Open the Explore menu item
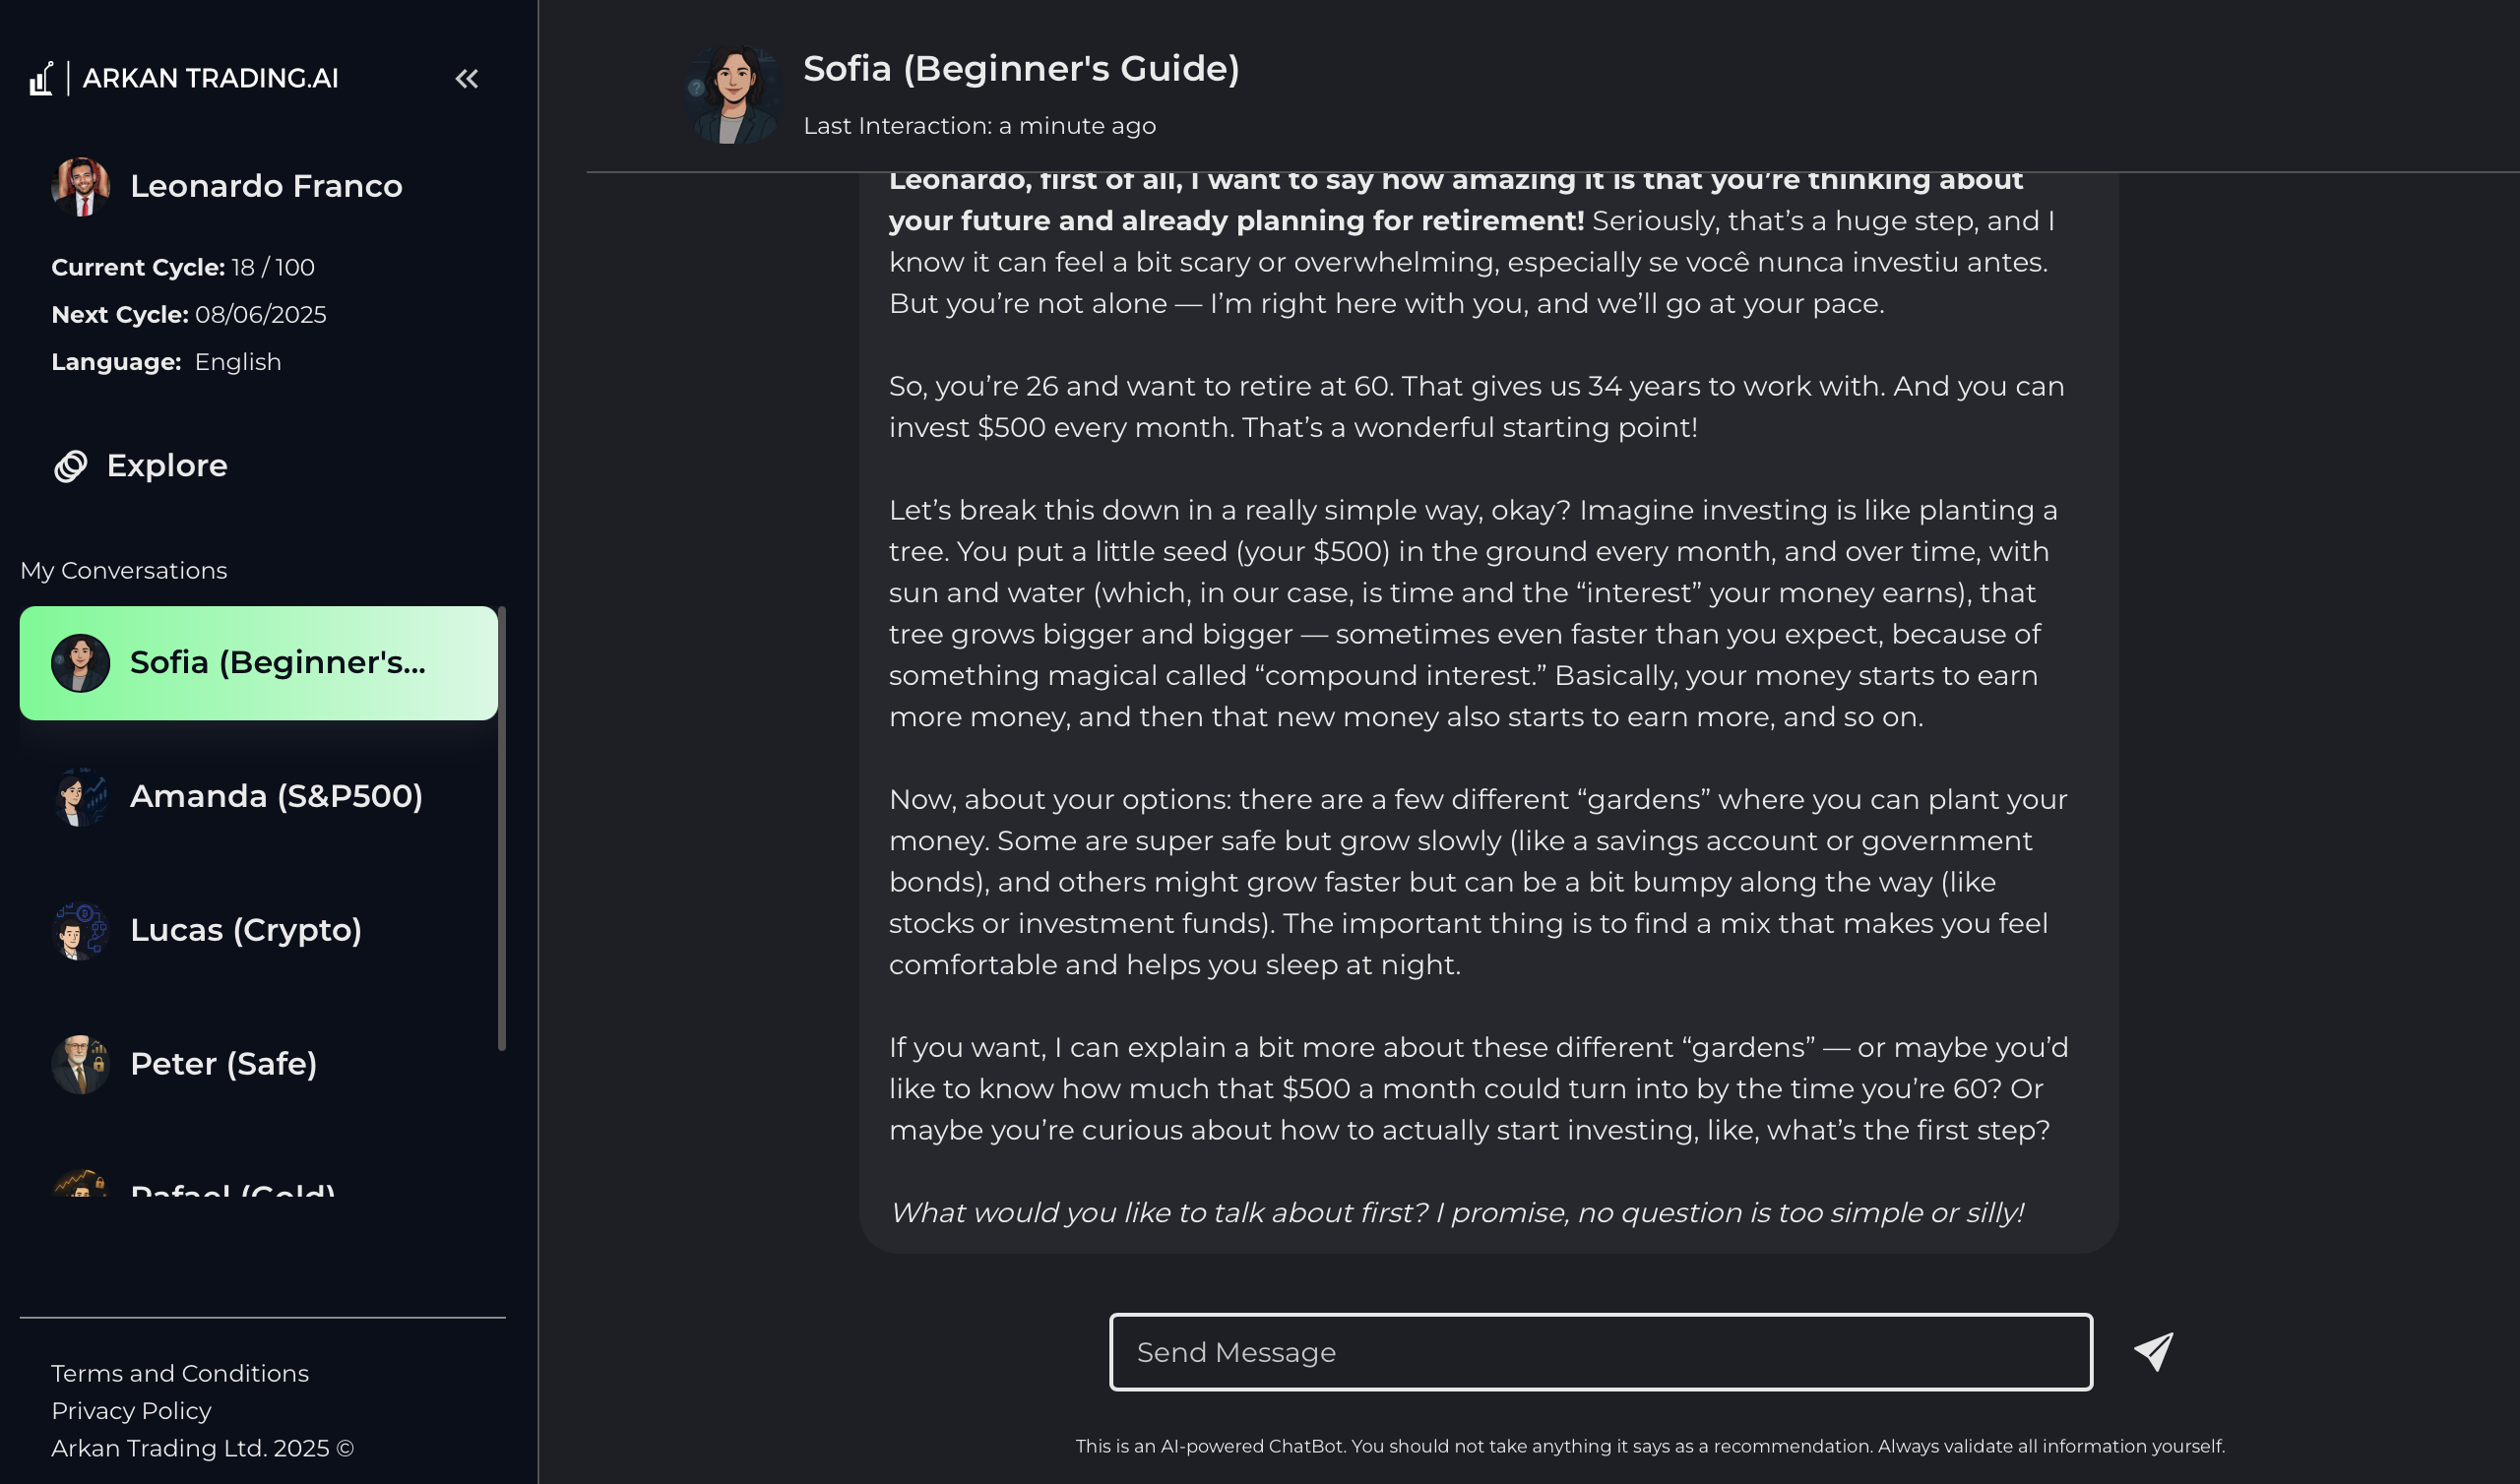 click(x=167, y=466)
